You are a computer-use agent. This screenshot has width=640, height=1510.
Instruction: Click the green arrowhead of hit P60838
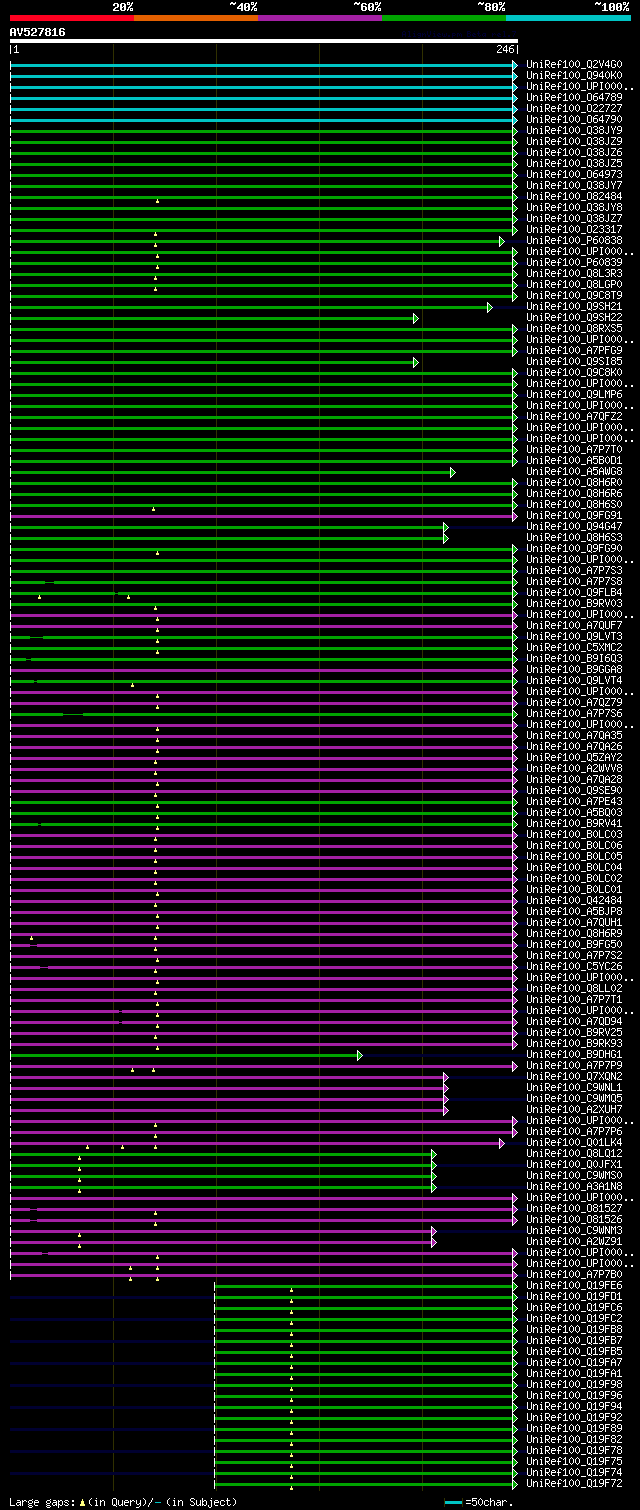[502, 241]
